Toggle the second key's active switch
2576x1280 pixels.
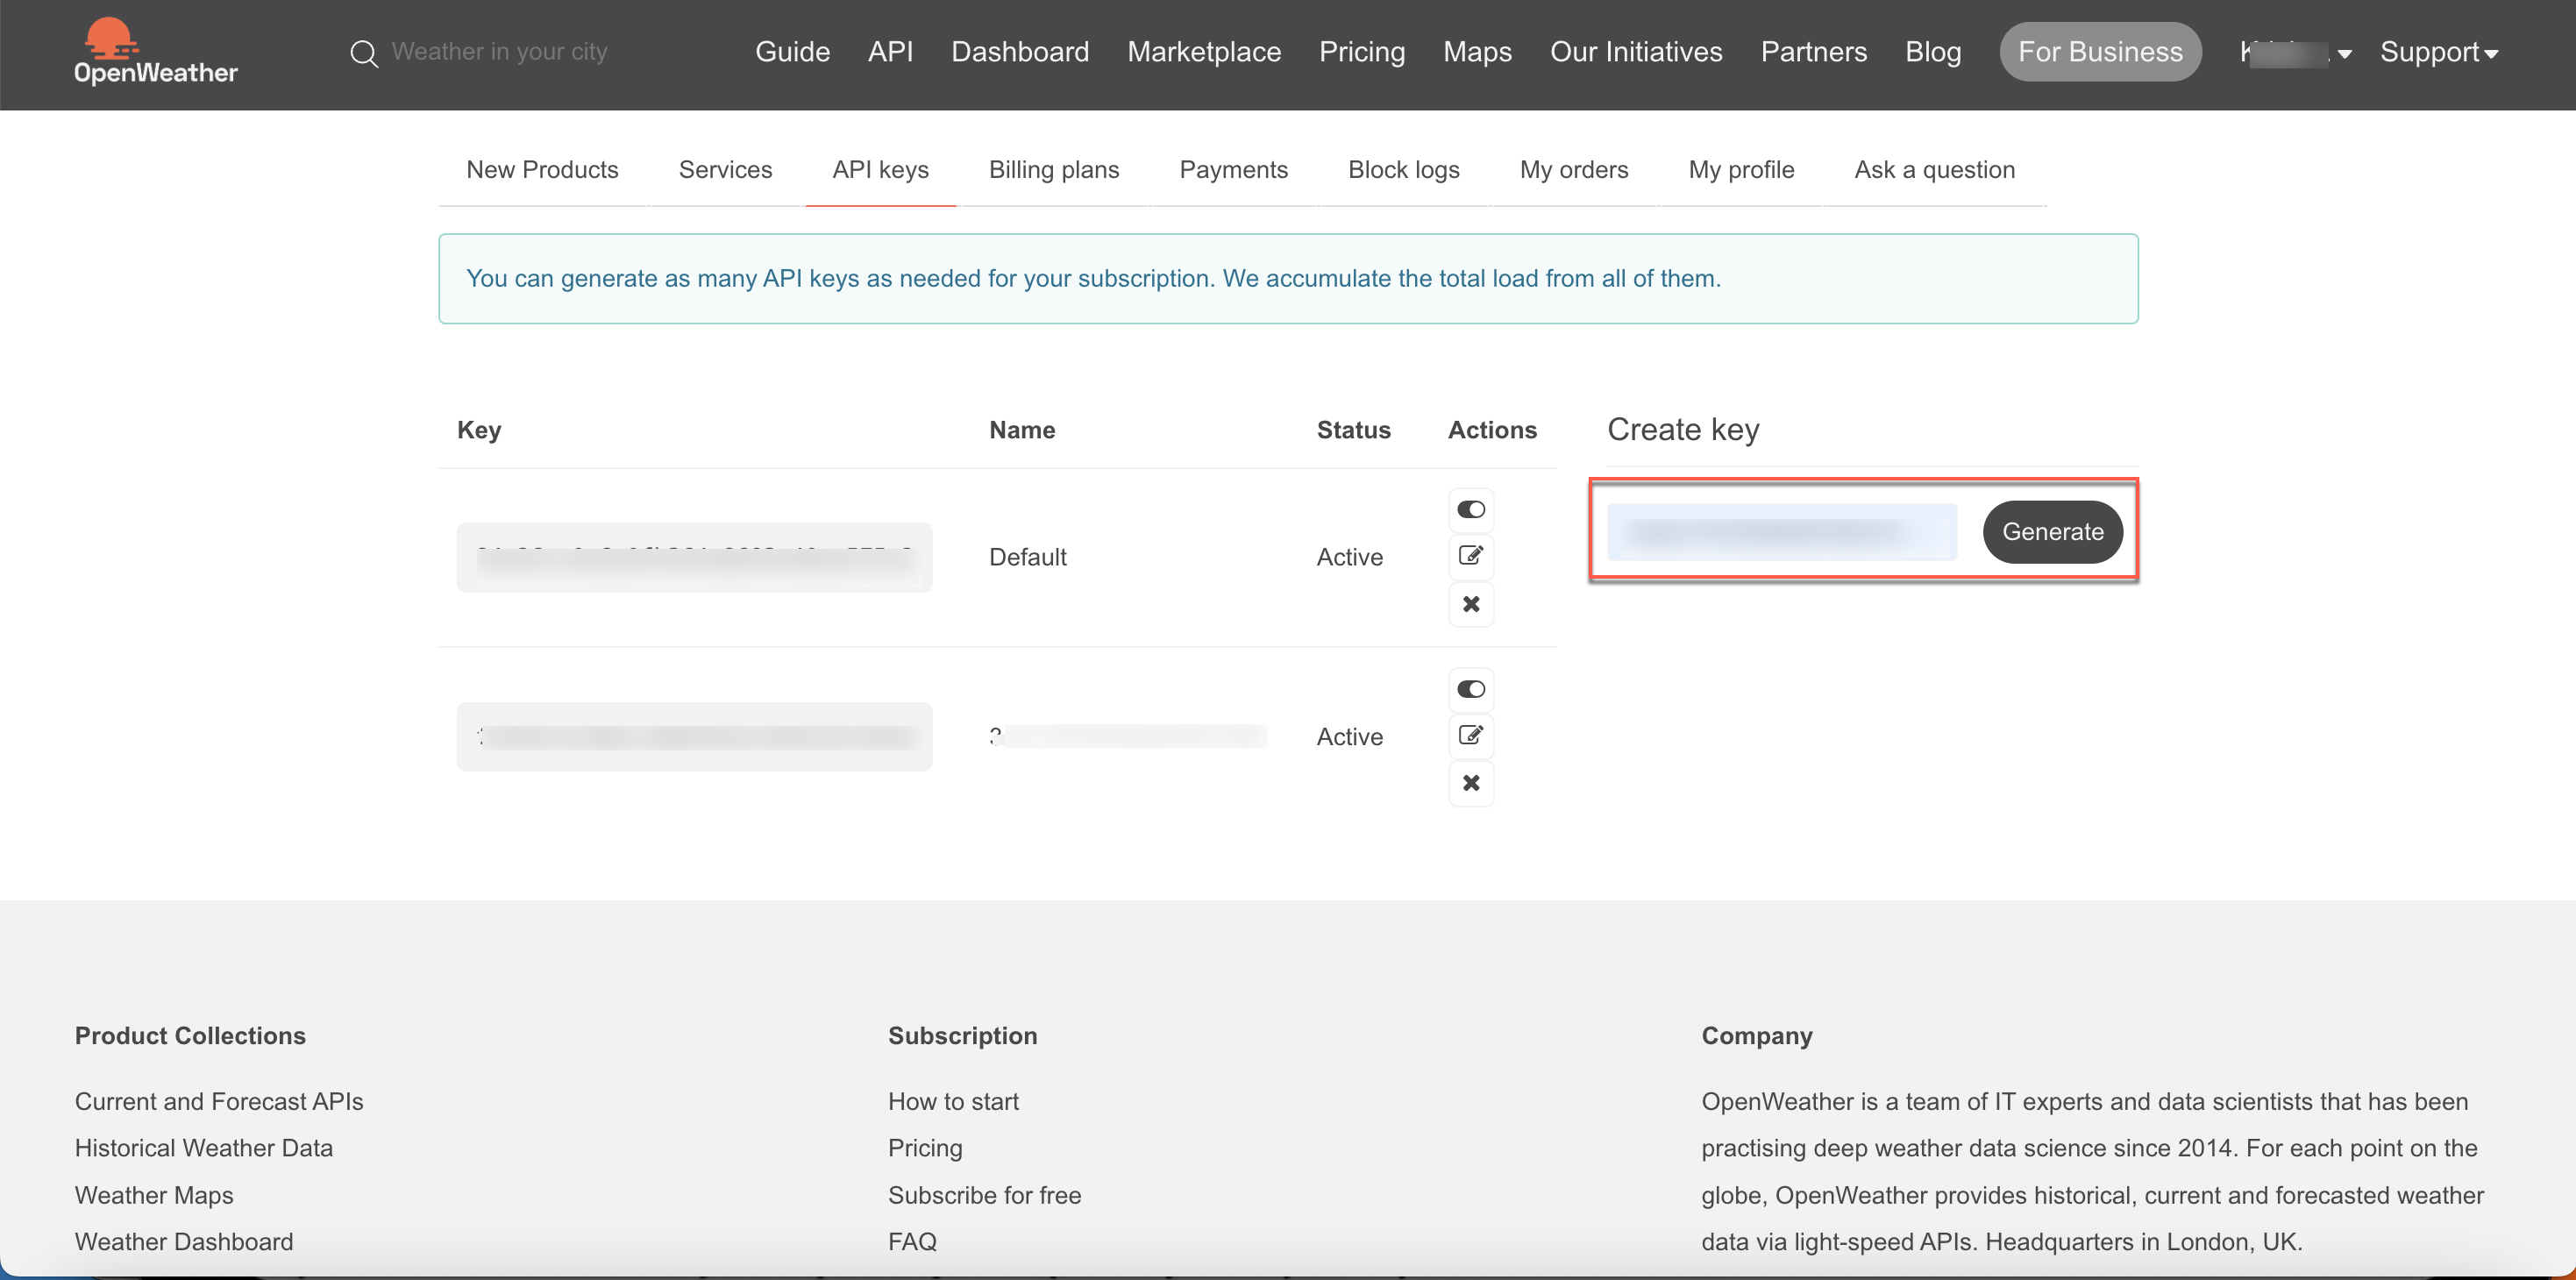tap(1471, 689)
